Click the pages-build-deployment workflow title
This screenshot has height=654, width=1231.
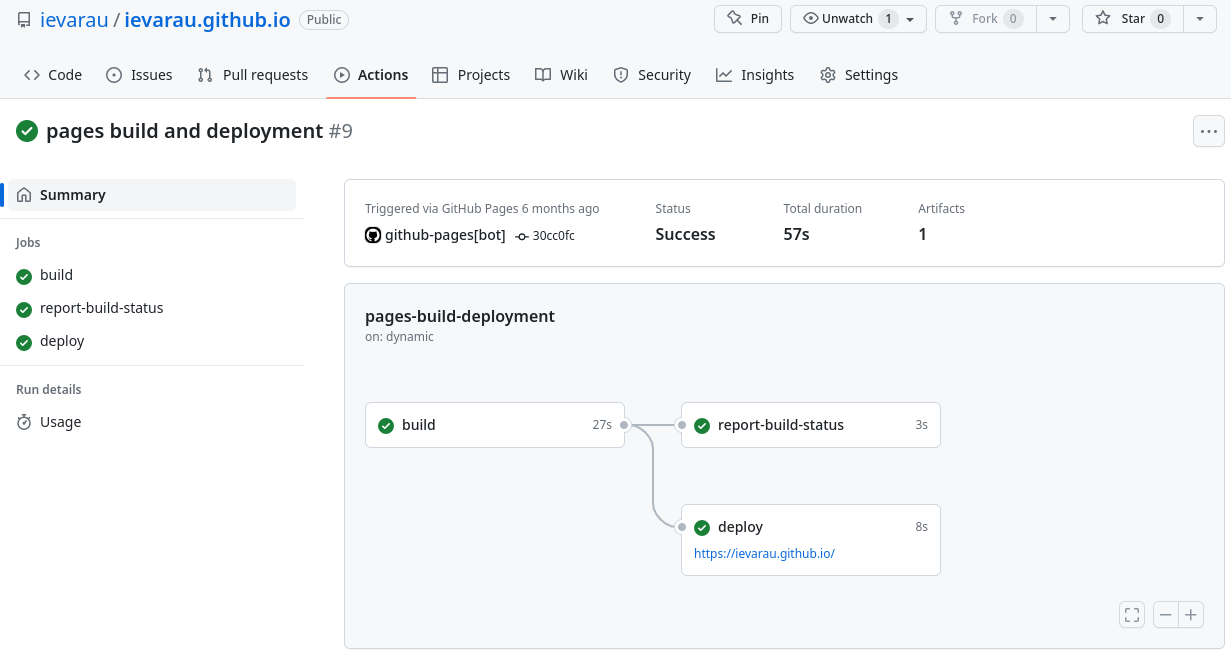(460, 316)
